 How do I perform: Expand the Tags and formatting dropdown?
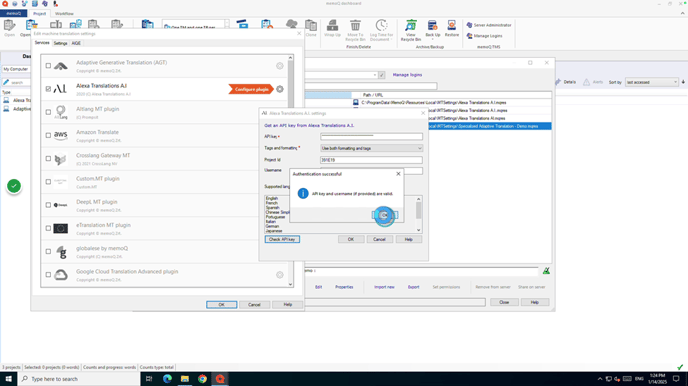pos(371,148)
